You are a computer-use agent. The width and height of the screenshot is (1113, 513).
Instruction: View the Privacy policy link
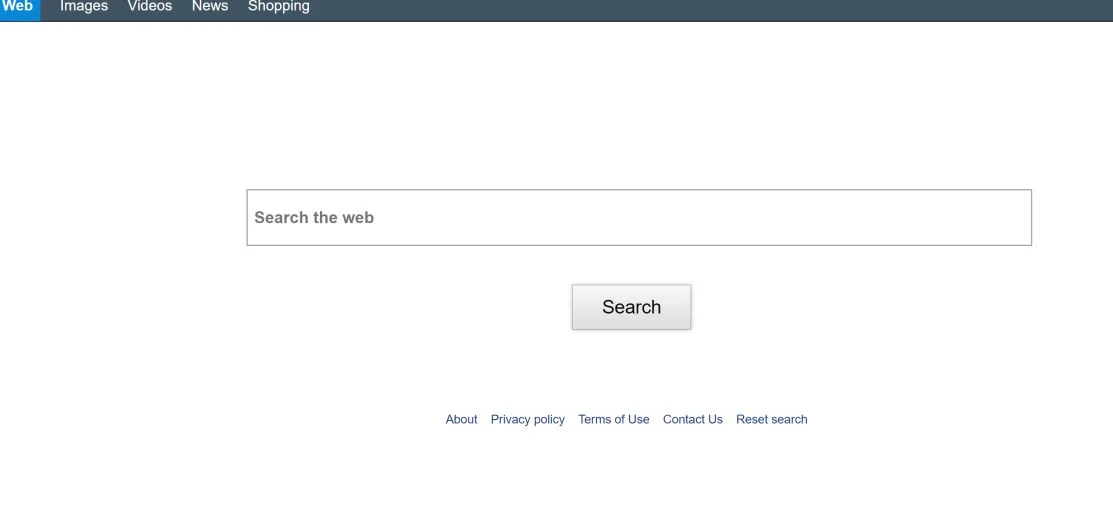(x=527, y=419)
